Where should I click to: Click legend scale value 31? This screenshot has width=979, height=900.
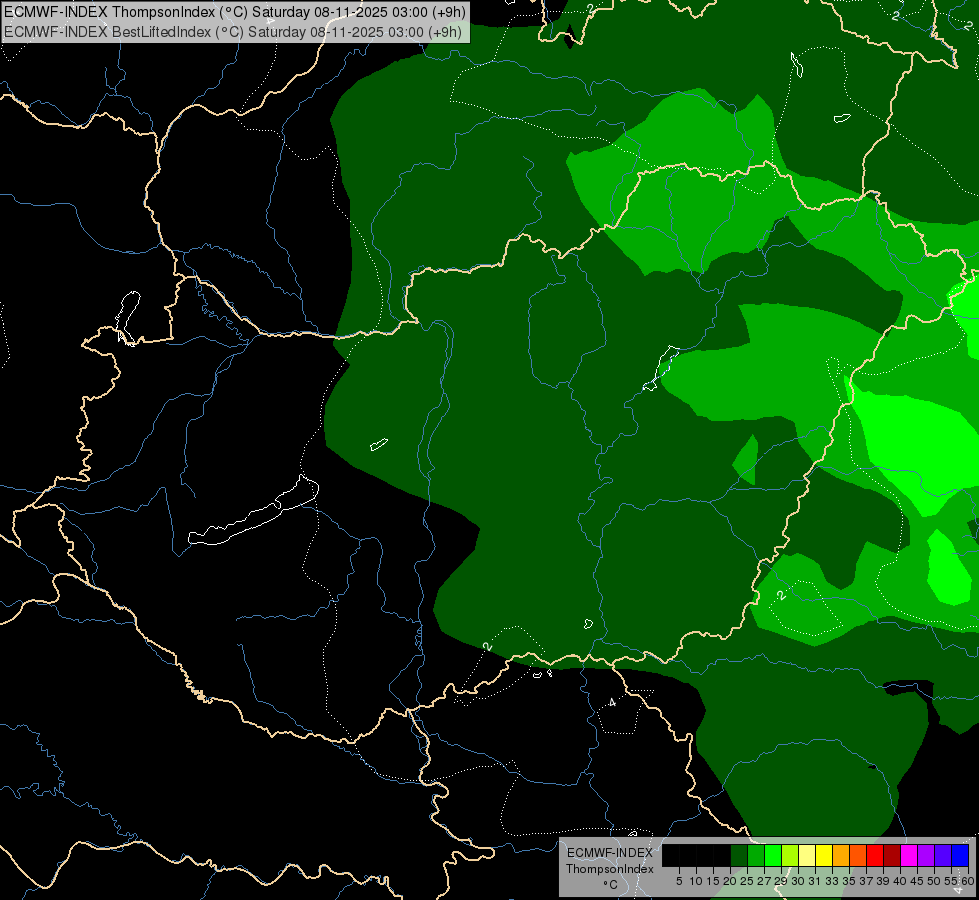tap(815, 881)
